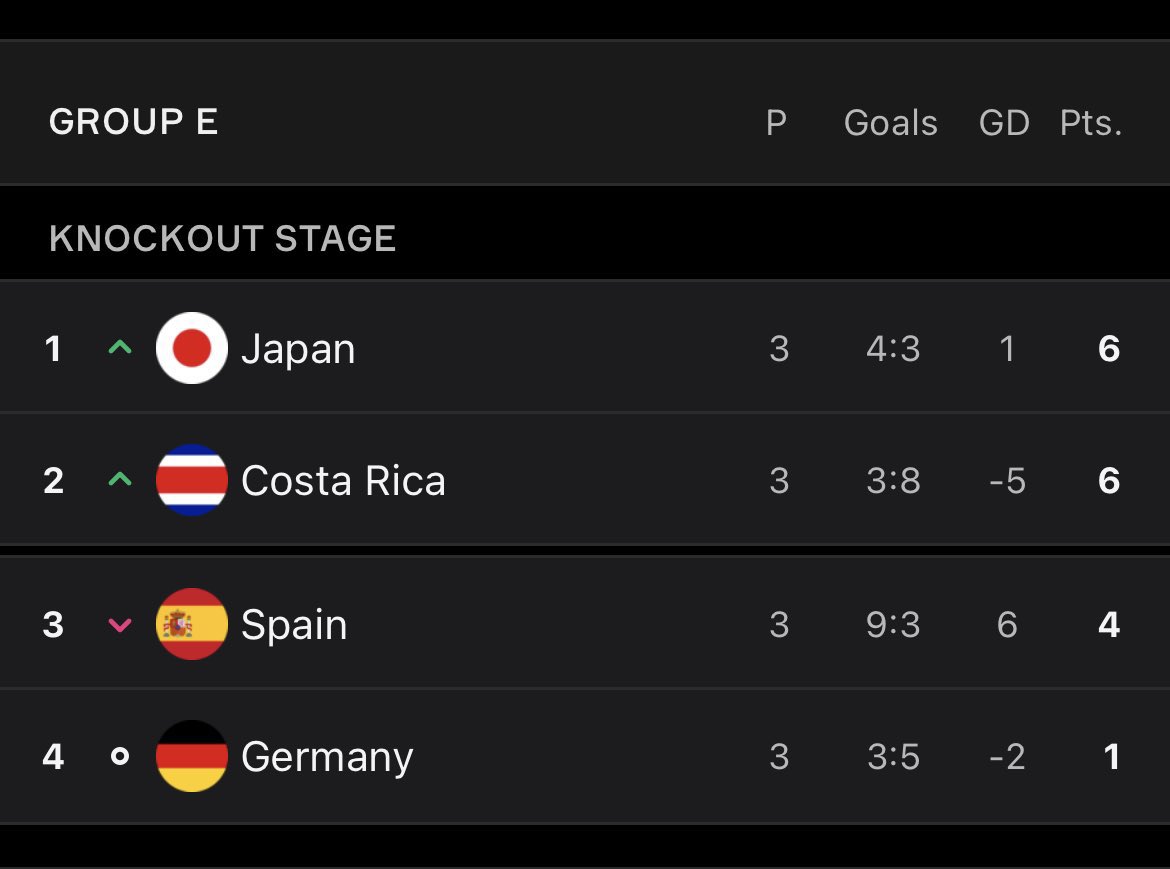Tap the Japan flag icon
1170x869 pixels.
[192, 348]
